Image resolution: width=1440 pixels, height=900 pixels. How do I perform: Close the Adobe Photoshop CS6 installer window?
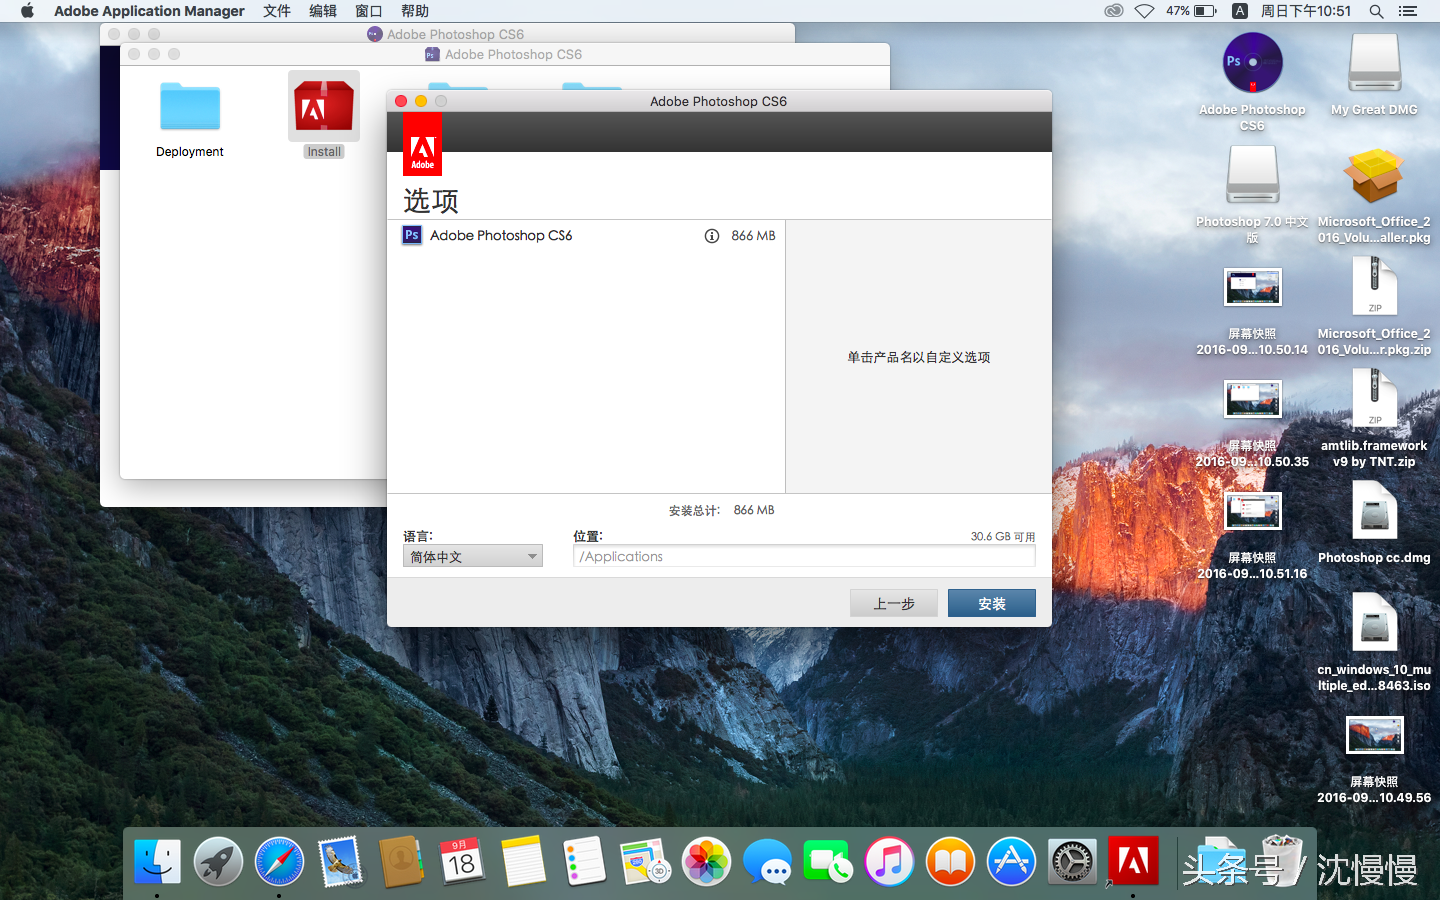pos(401,101)
